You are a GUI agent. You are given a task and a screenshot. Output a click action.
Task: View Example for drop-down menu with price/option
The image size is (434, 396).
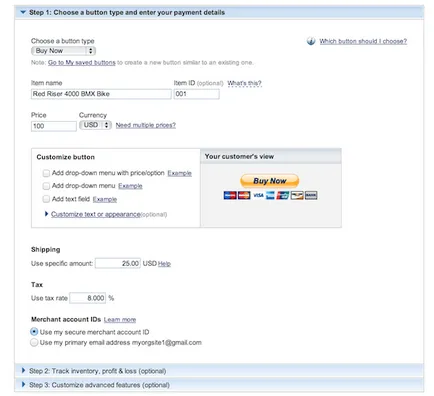point(179,173)
